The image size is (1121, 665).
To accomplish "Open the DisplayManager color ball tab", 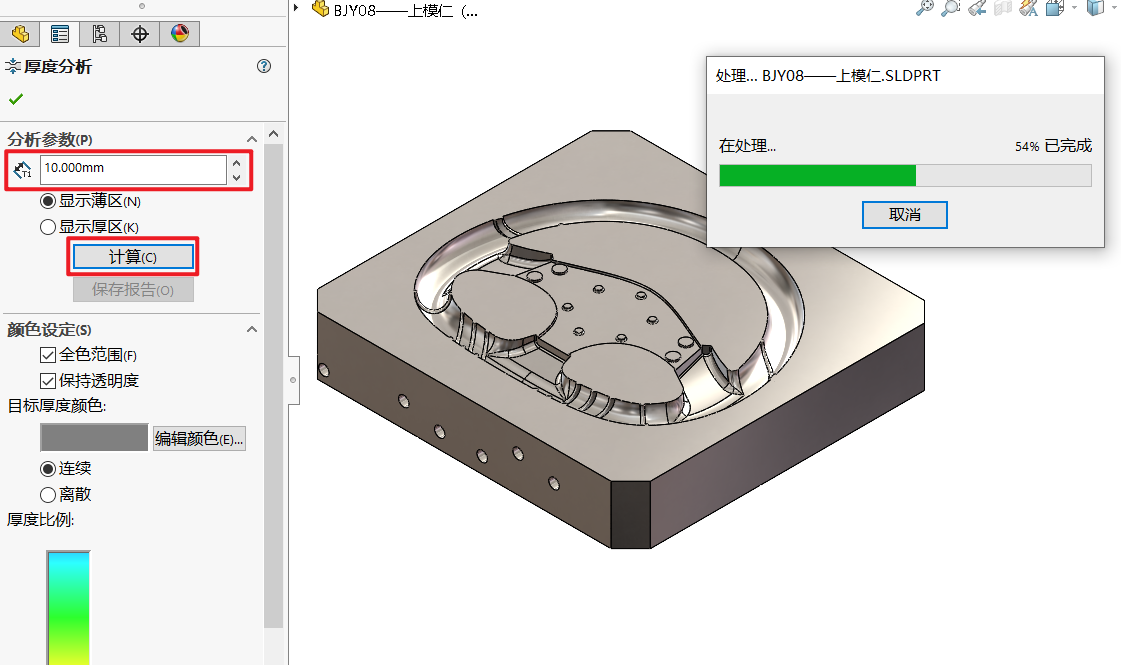I will (180, 34).
